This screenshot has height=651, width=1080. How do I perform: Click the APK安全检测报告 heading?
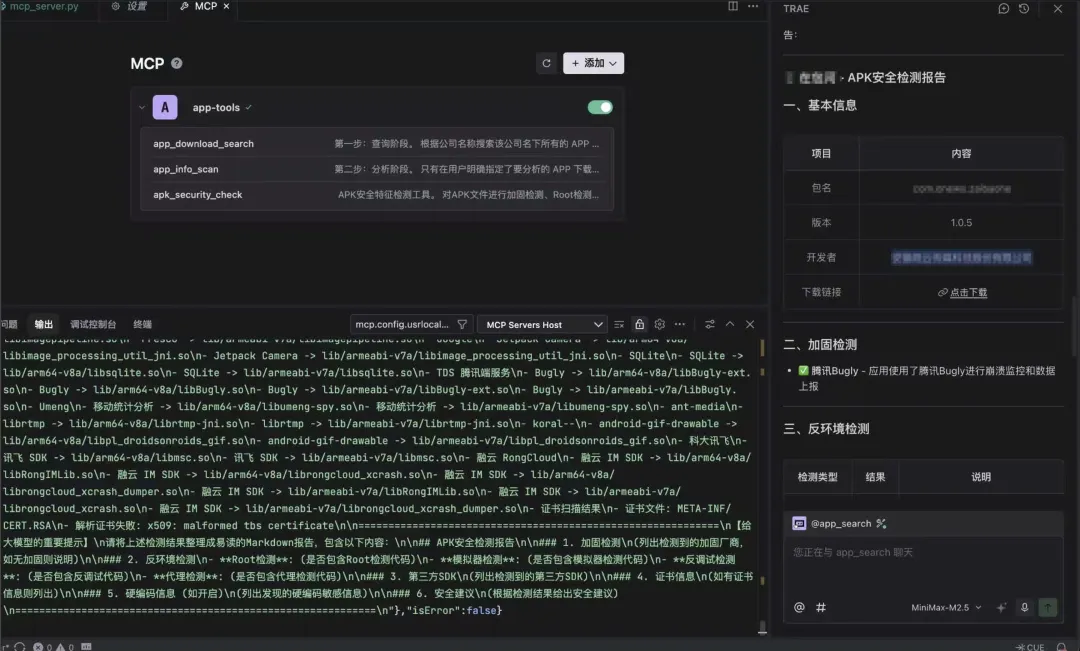click(x=896, y=77)
